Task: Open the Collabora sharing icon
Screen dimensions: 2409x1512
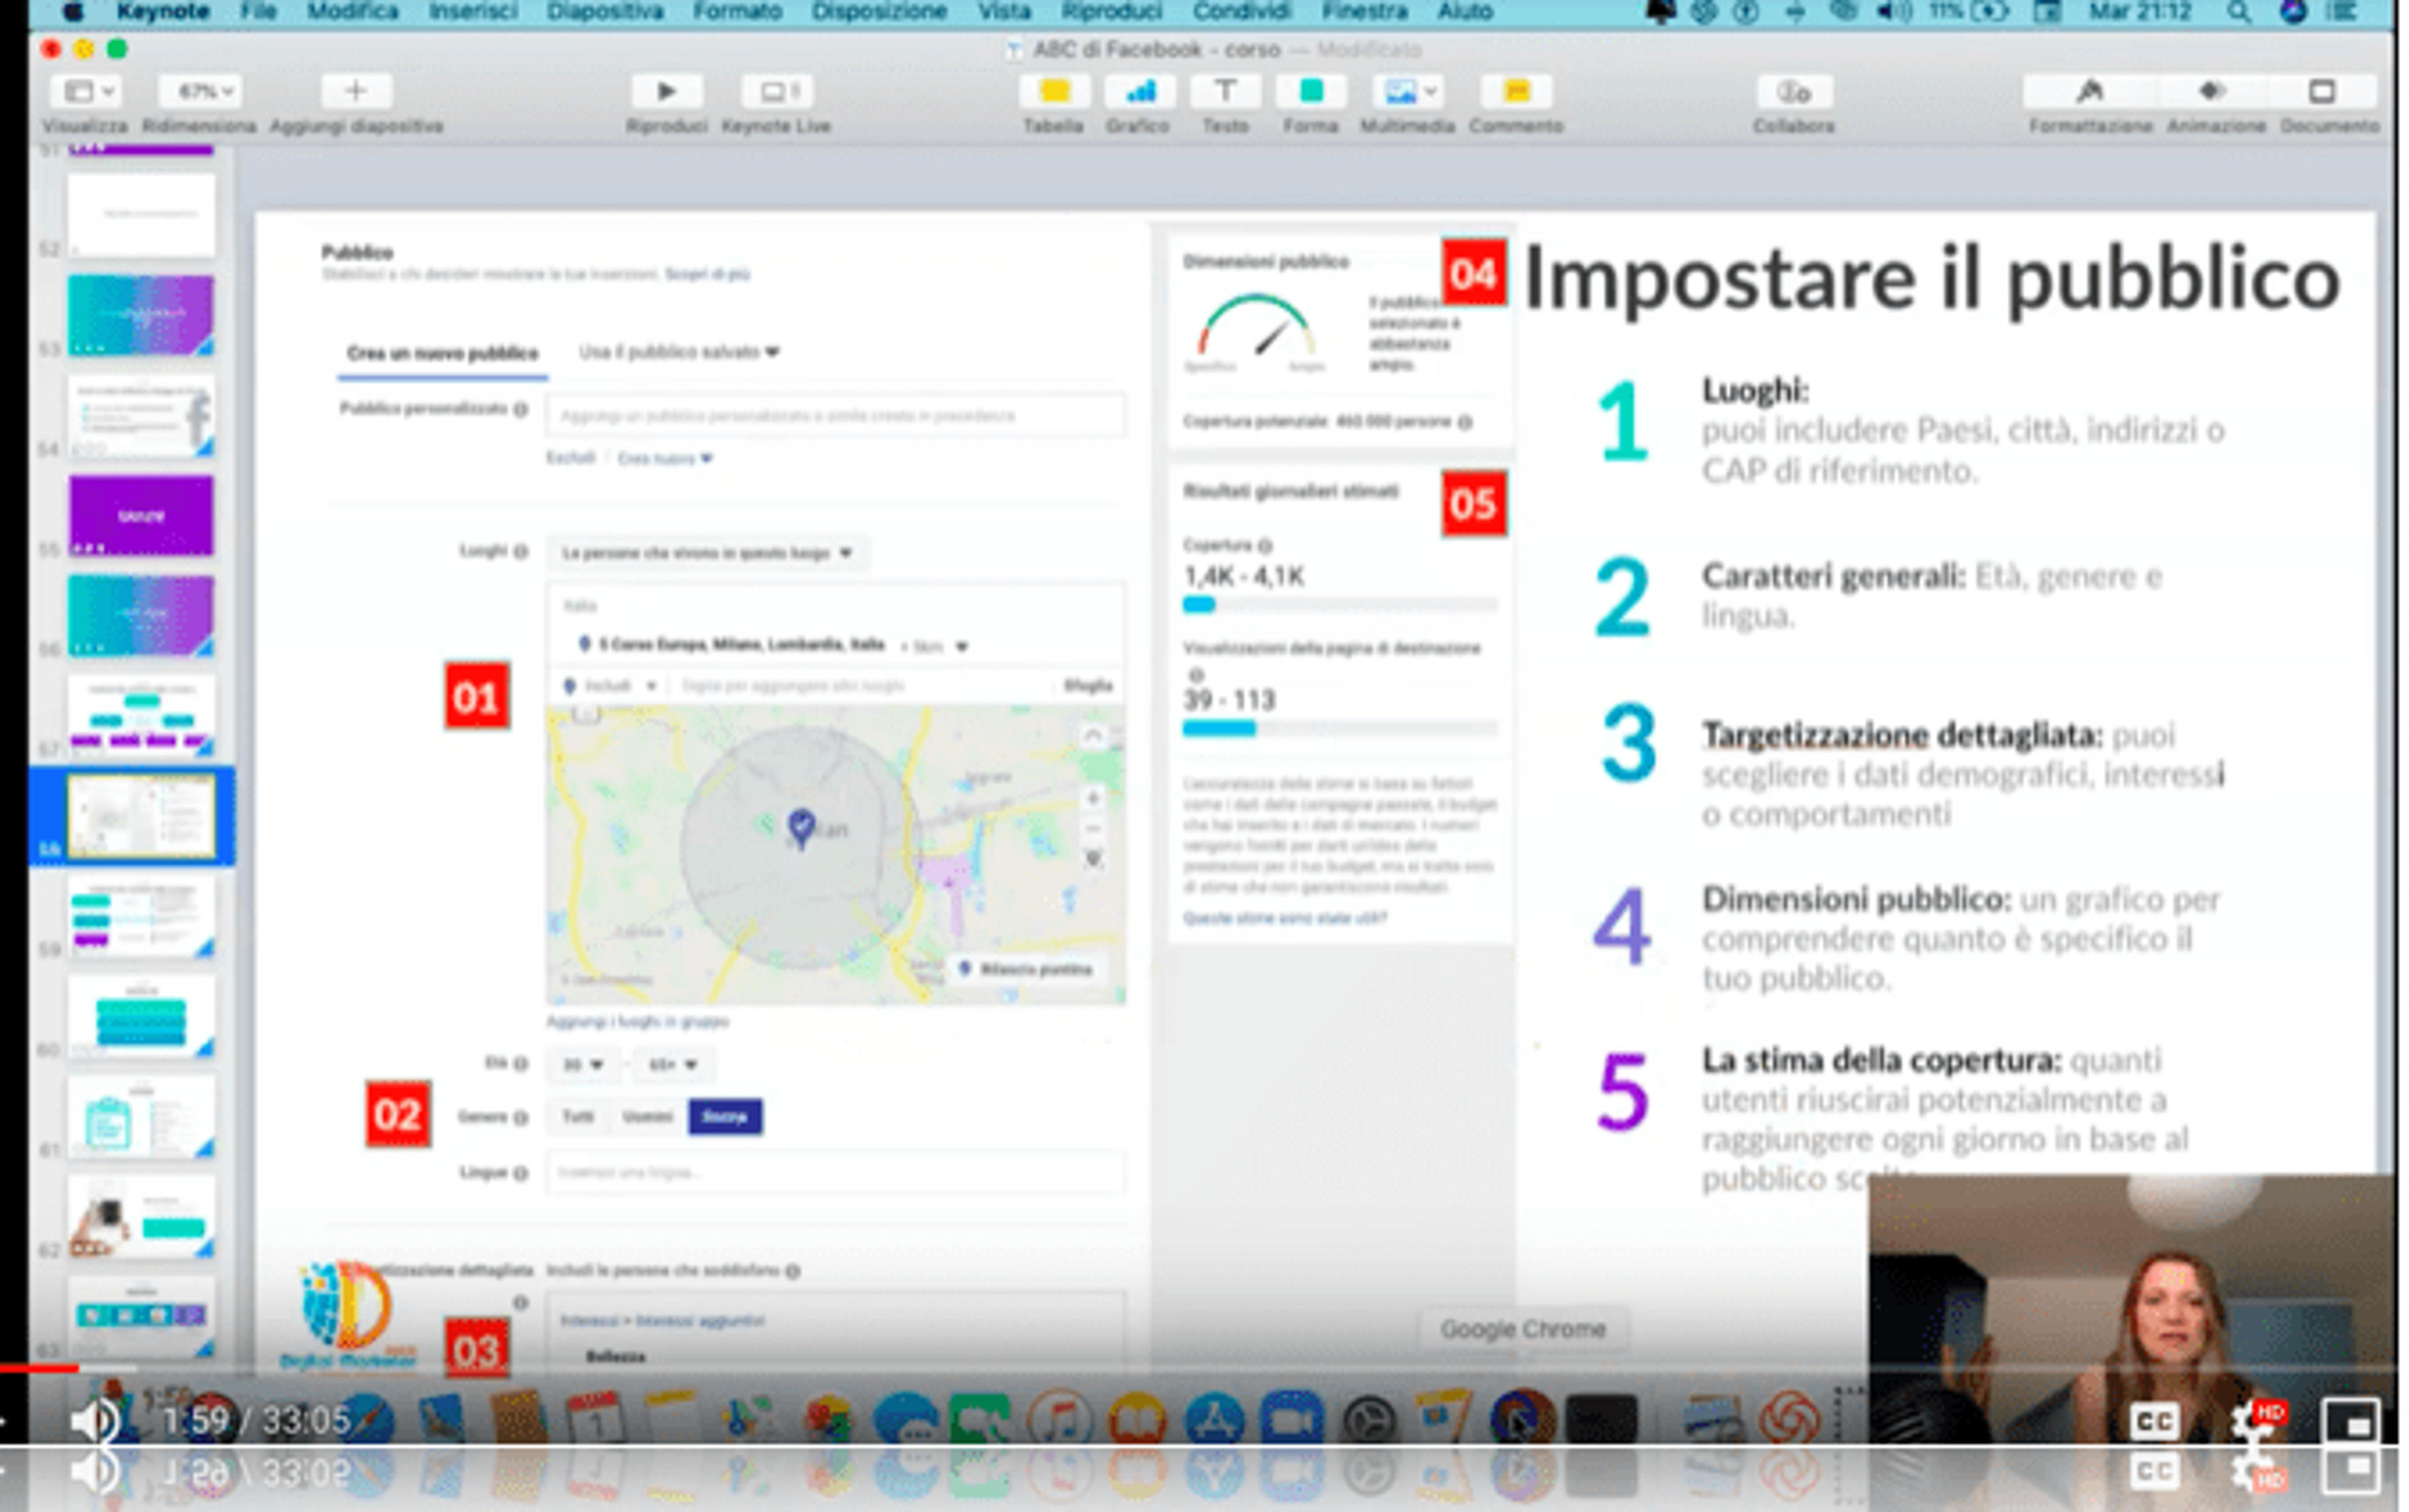Action: click(1794, 92)
